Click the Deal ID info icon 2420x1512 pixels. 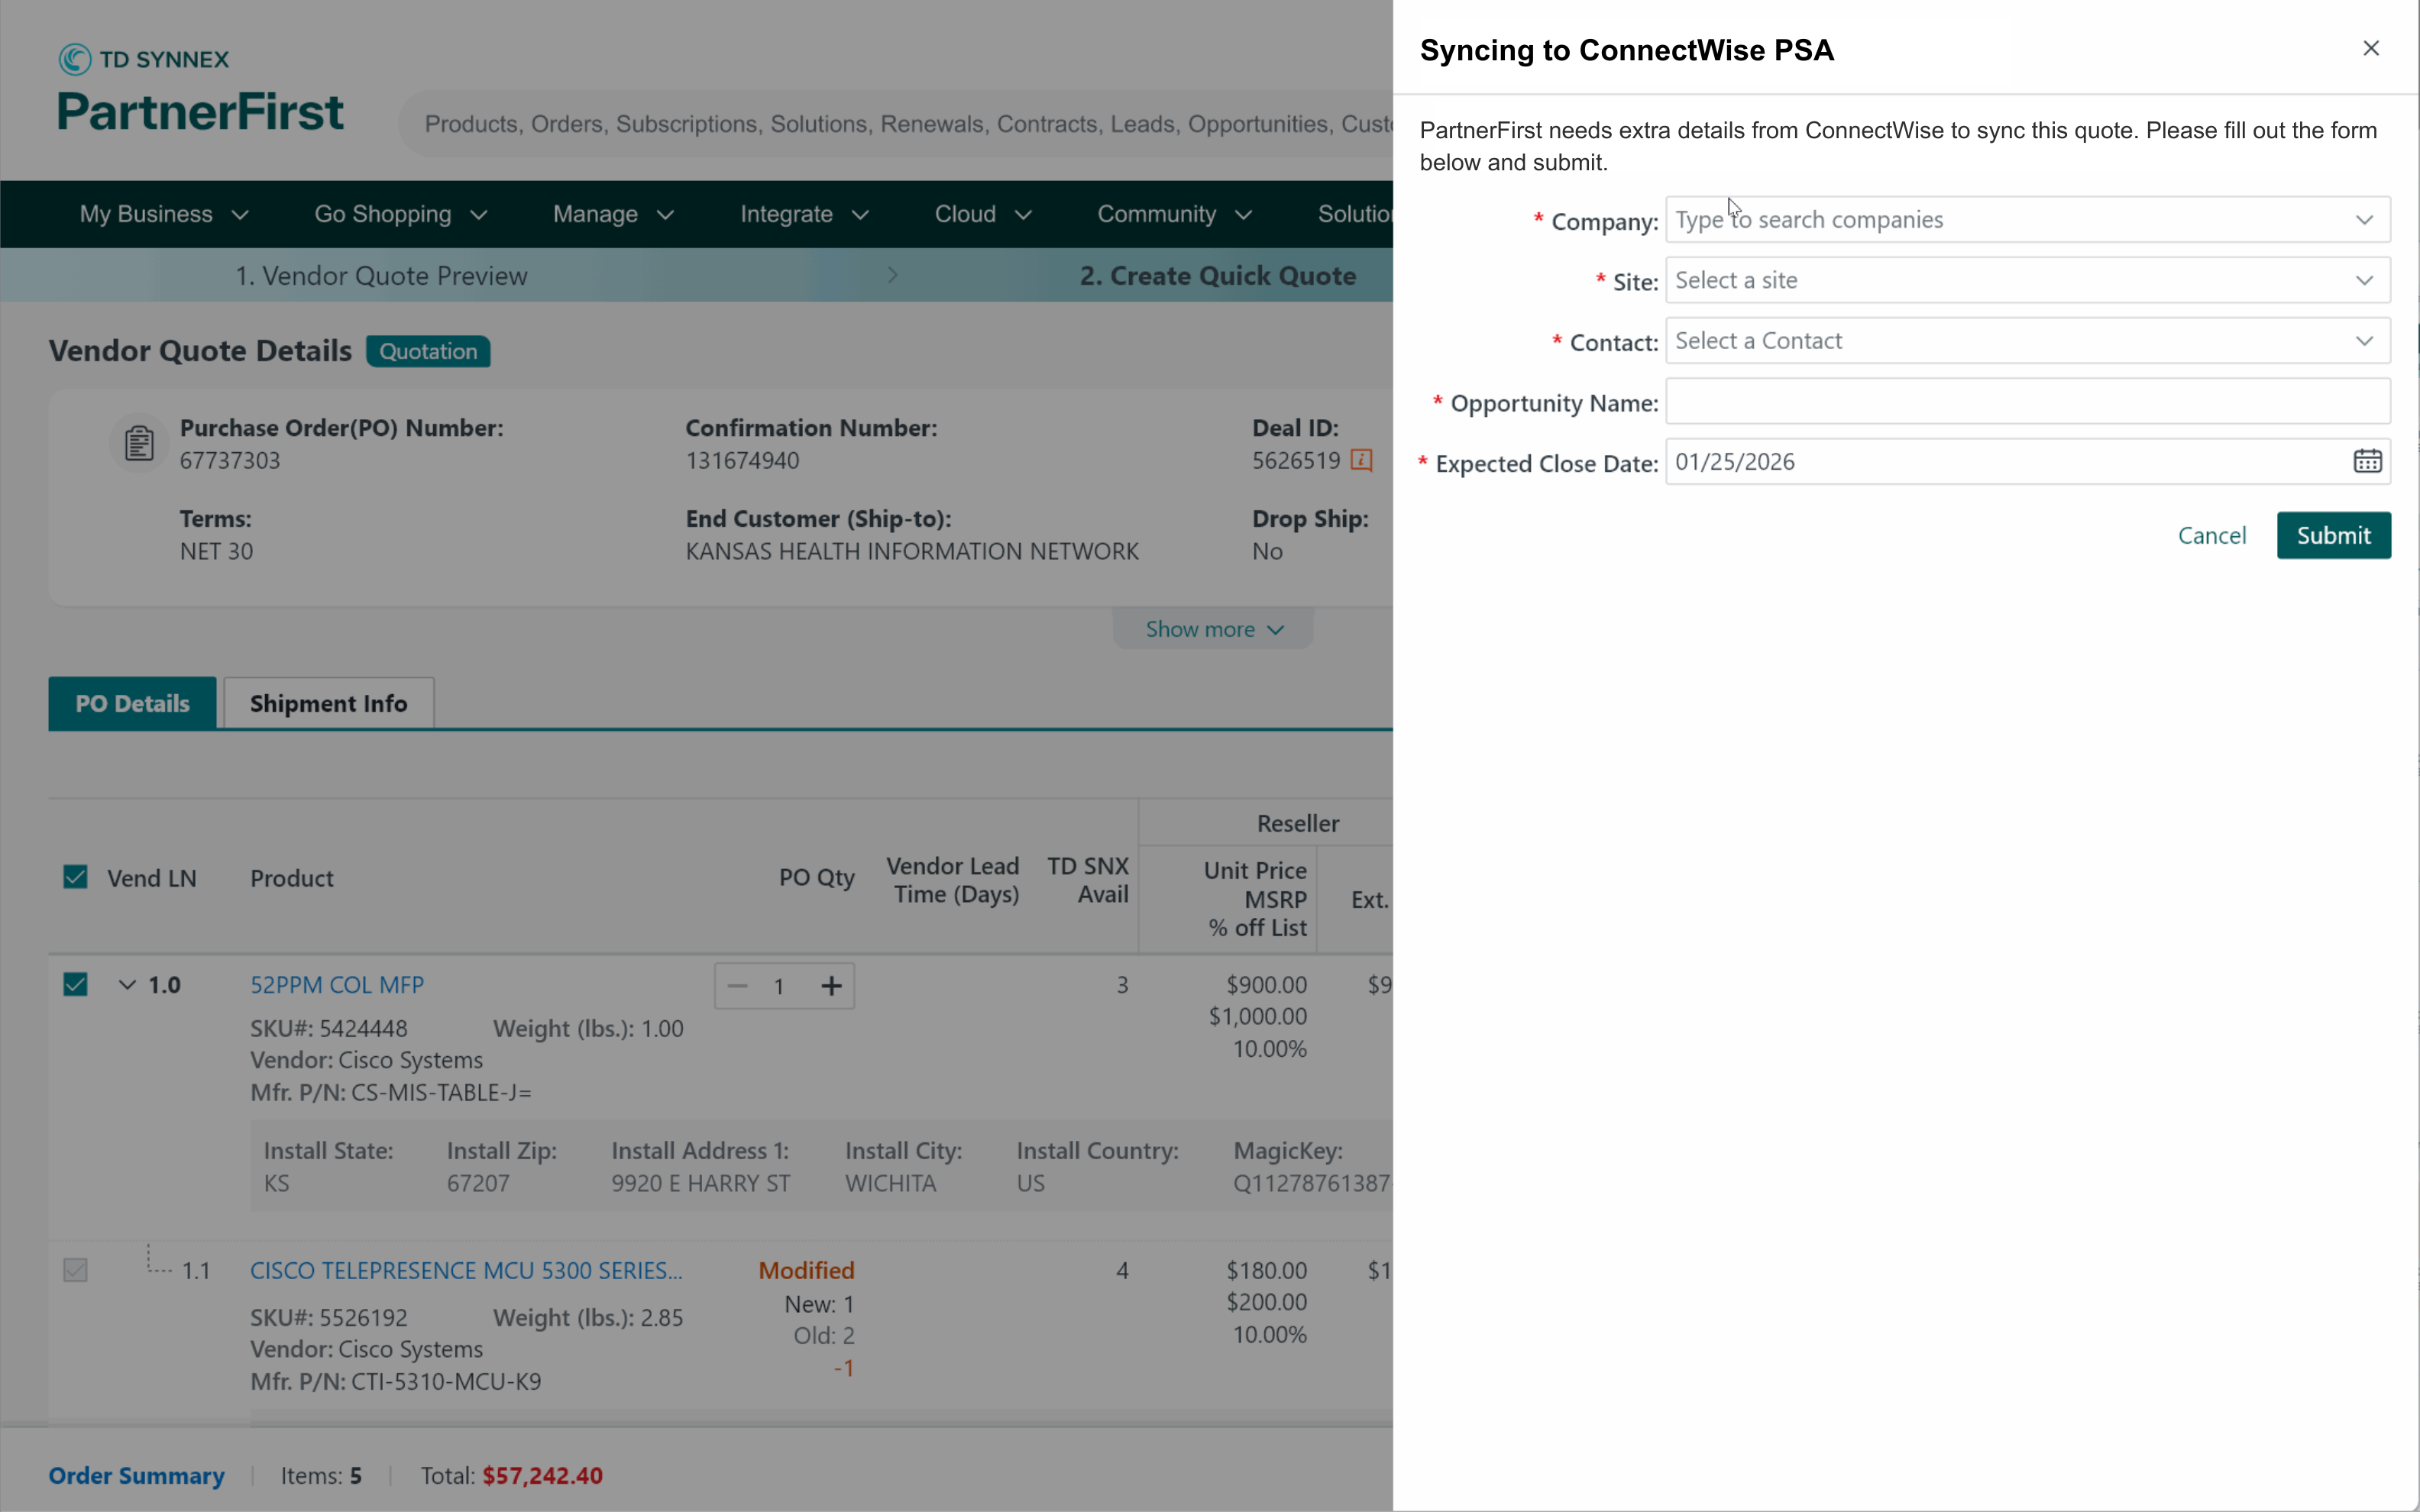[x=1361, y=460]
